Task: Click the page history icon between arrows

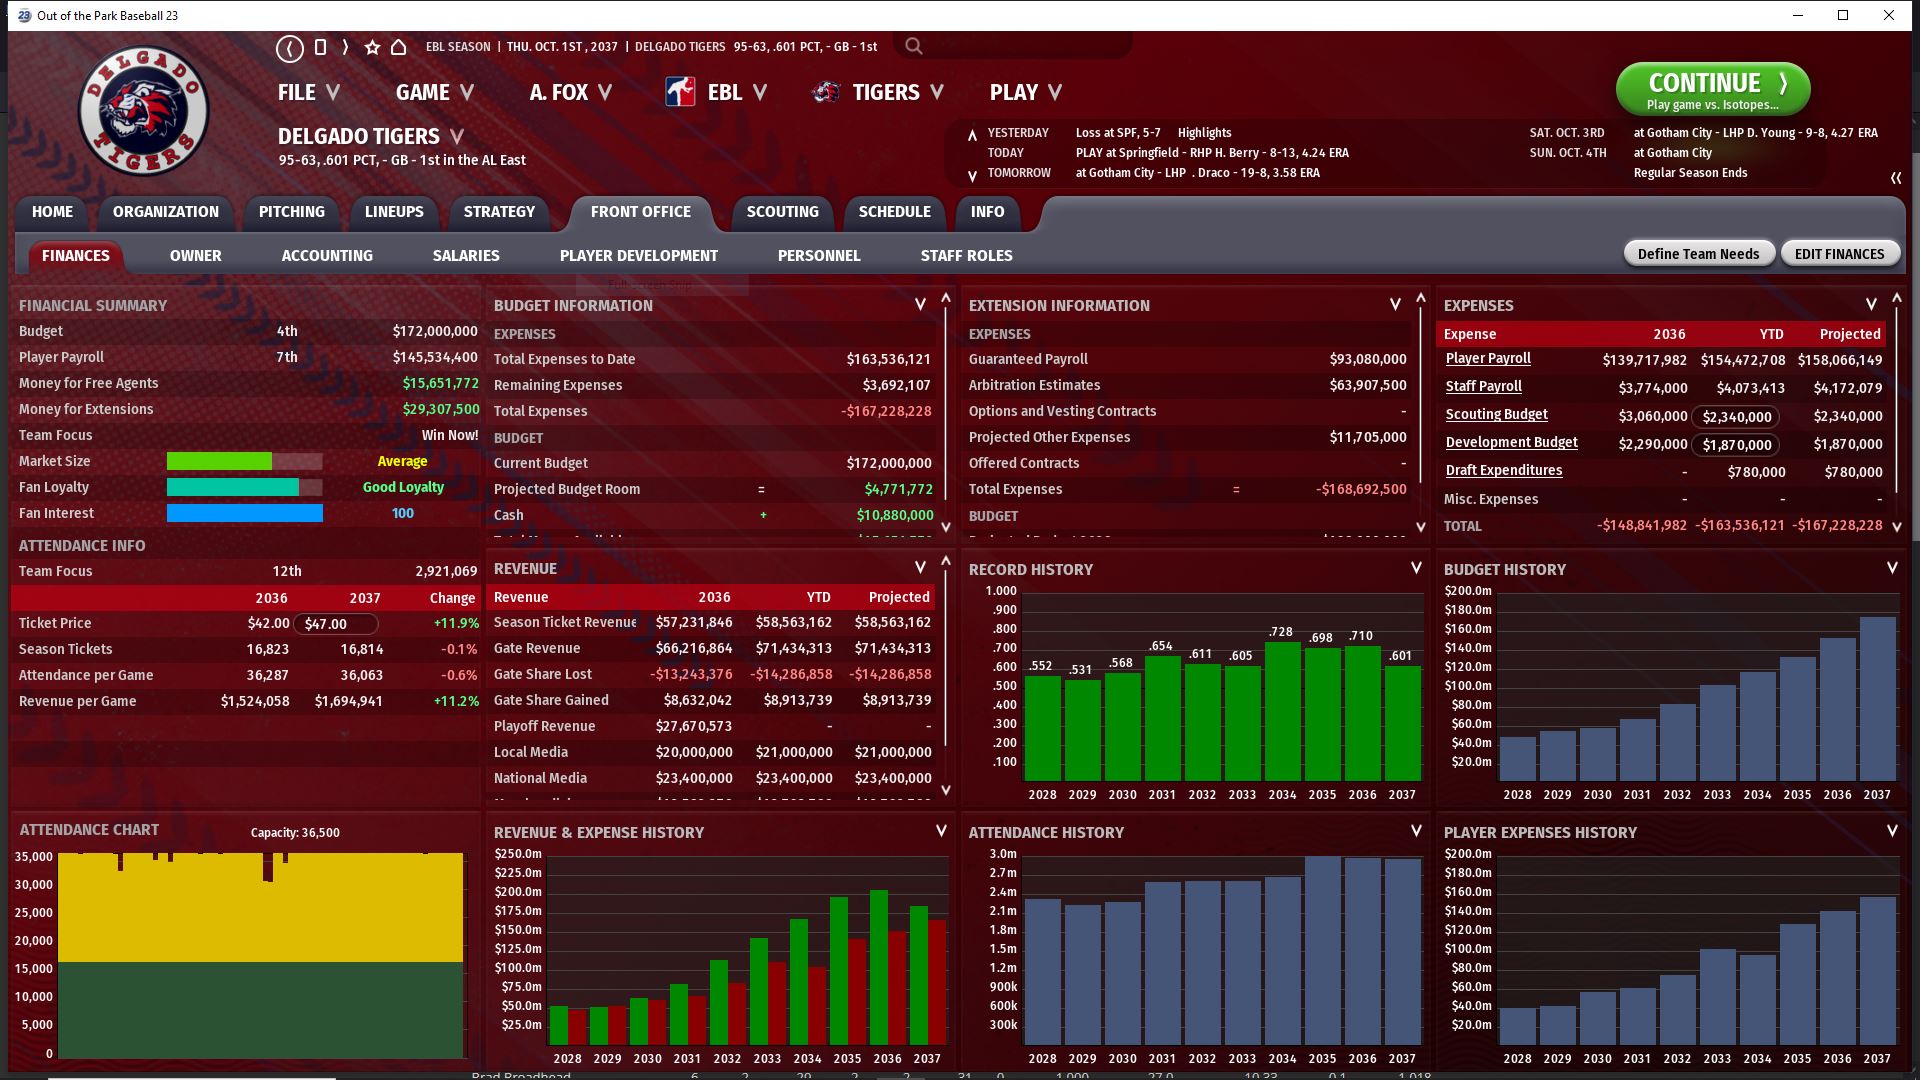Action: pyautogui.click(x=320, y=47)
